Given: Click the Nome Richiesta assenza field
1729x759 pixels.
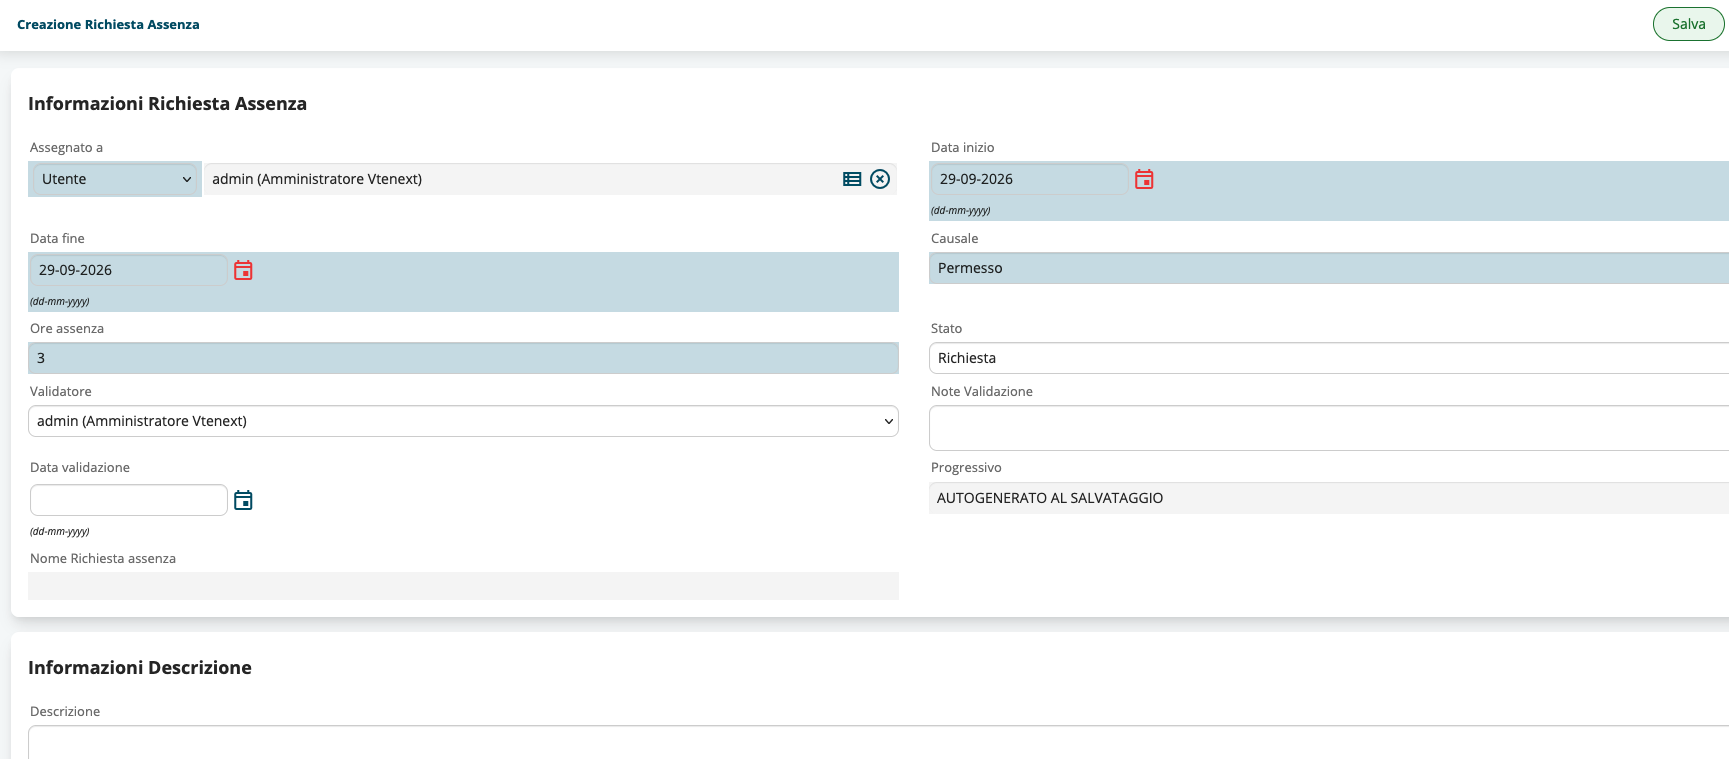Looking at the screenshot, I should [463, 586].
